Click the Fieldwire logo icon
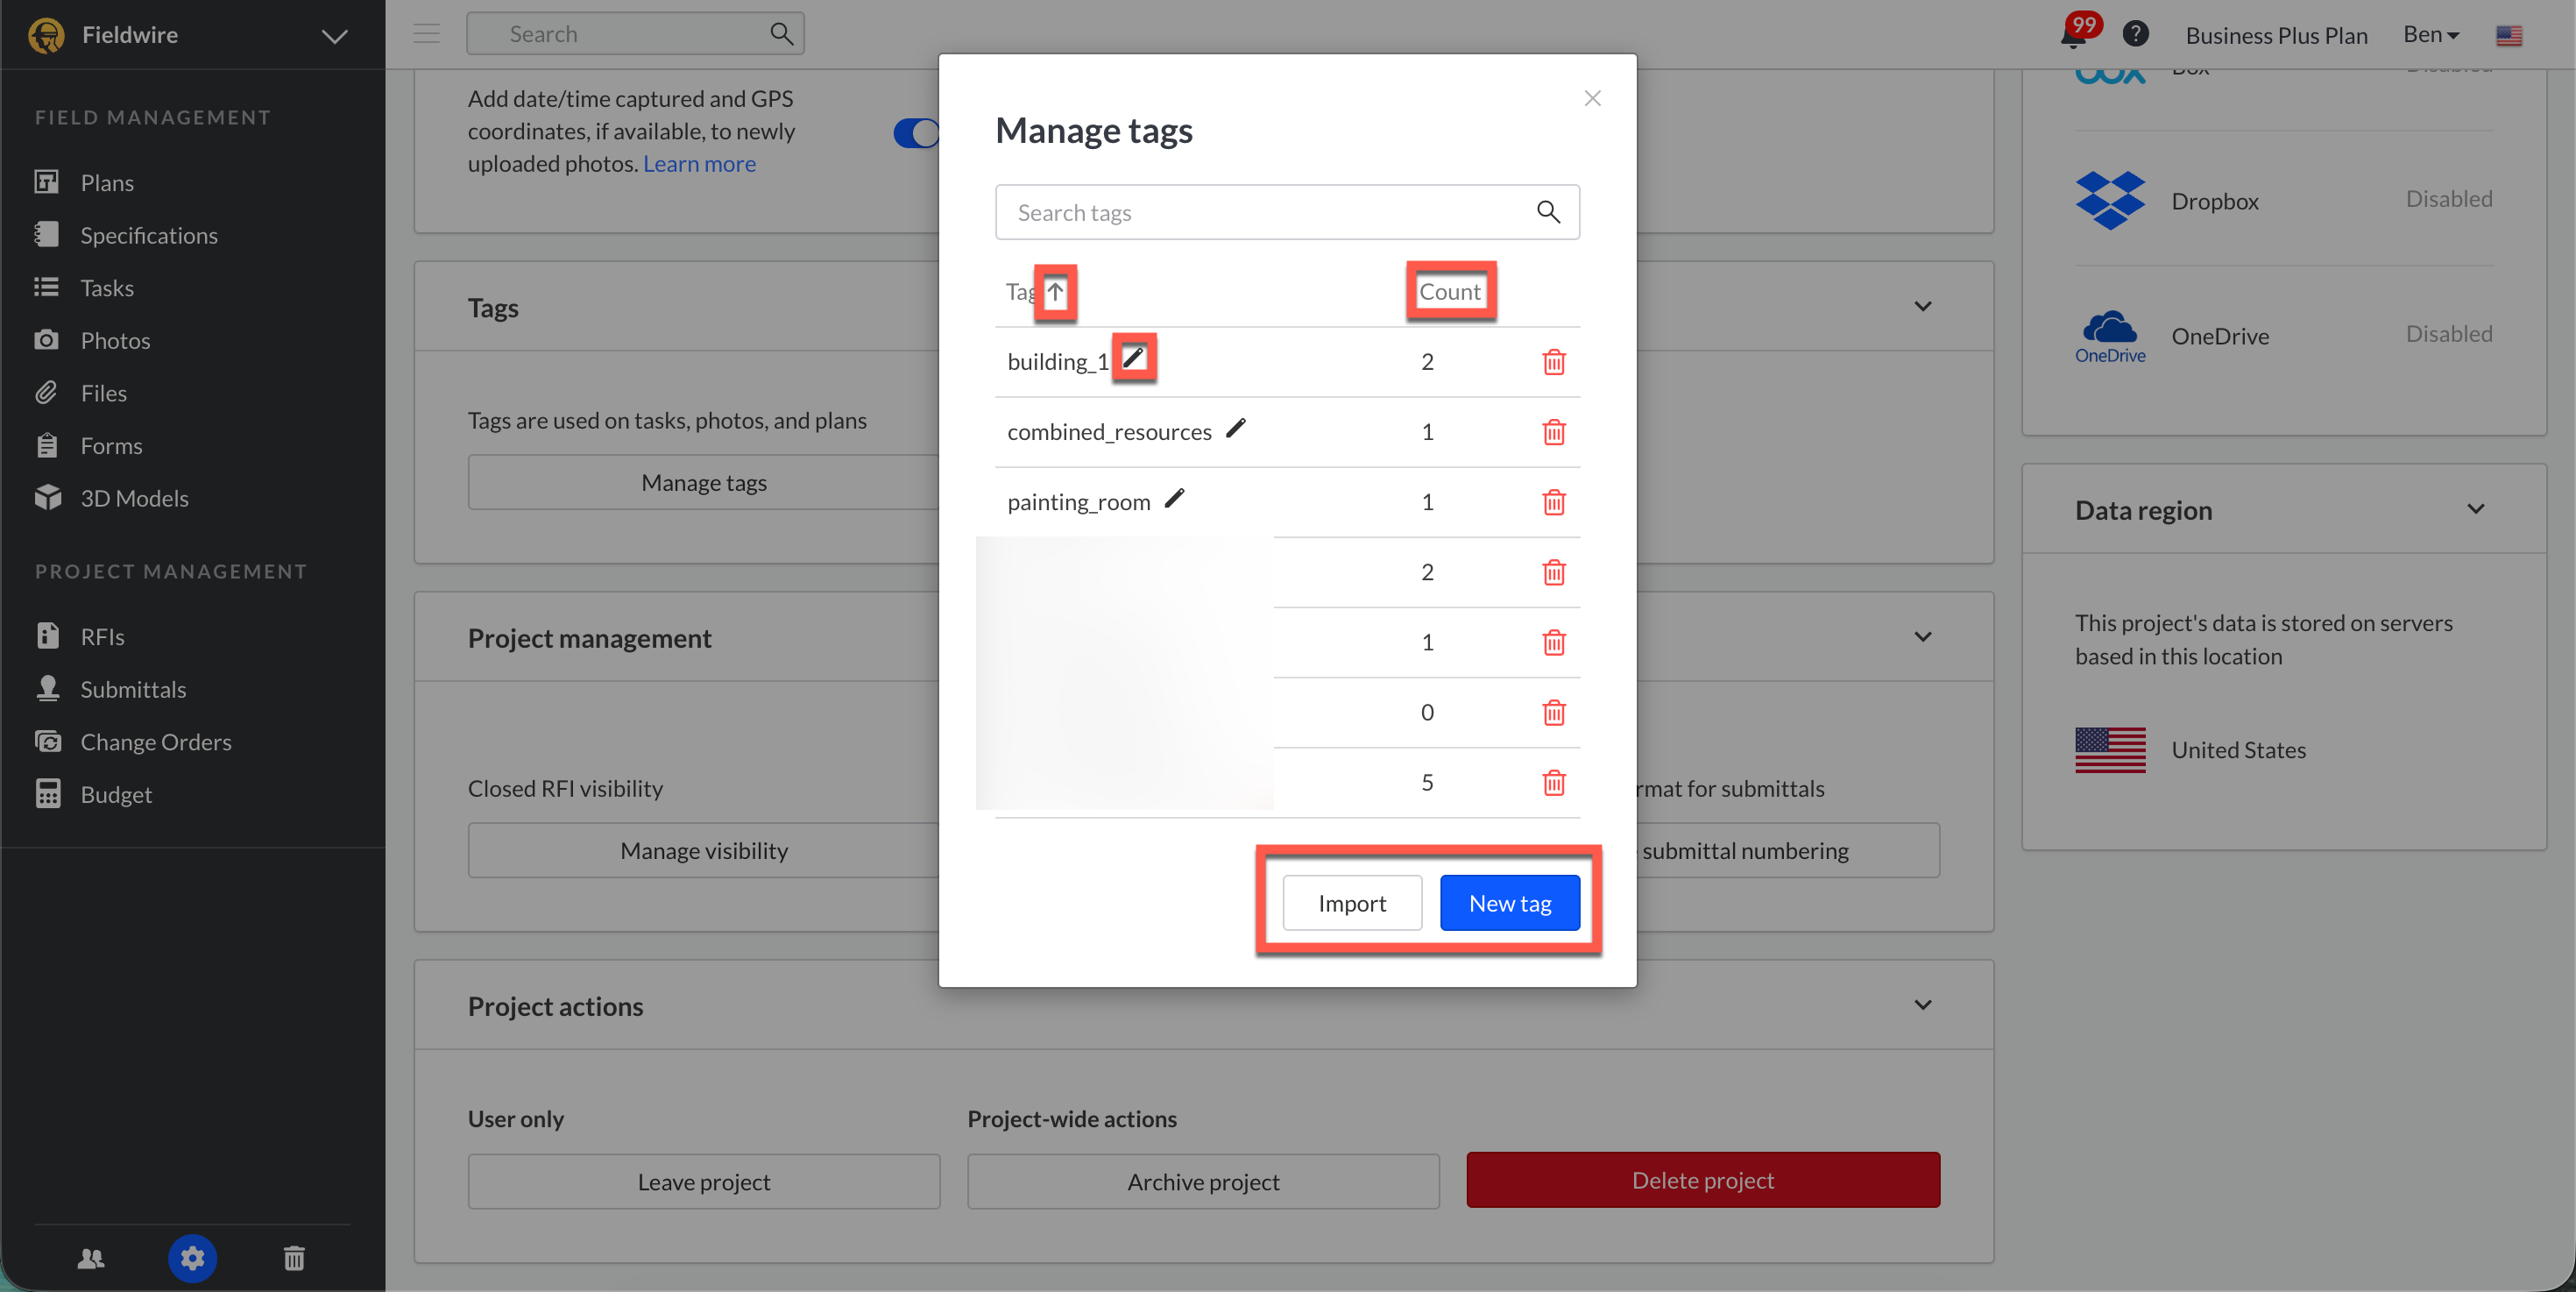Image resolution: width=2576 pixels, height=1292 pixels. point(47,35)
